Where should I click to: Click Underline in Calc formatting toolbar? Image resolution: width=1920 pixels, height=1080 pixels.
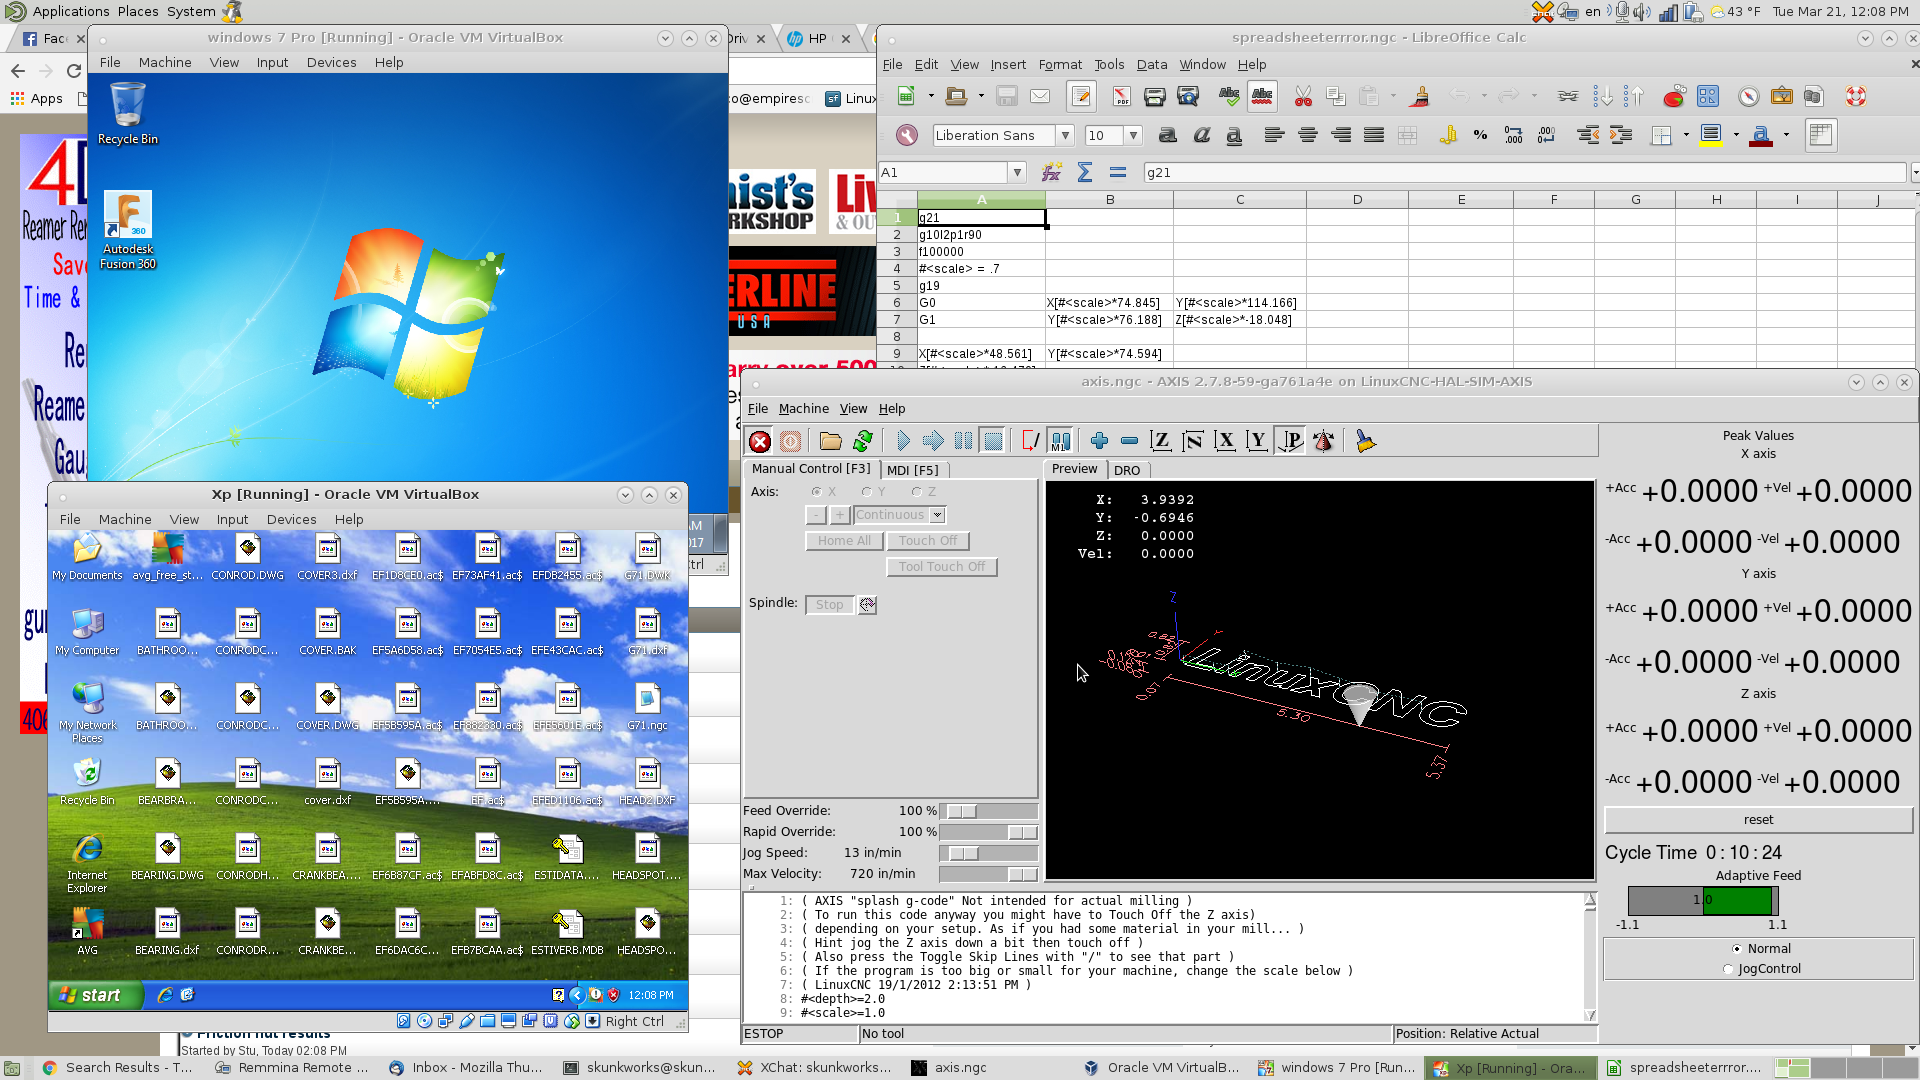pyautogui.click(x=1234, y=136)
